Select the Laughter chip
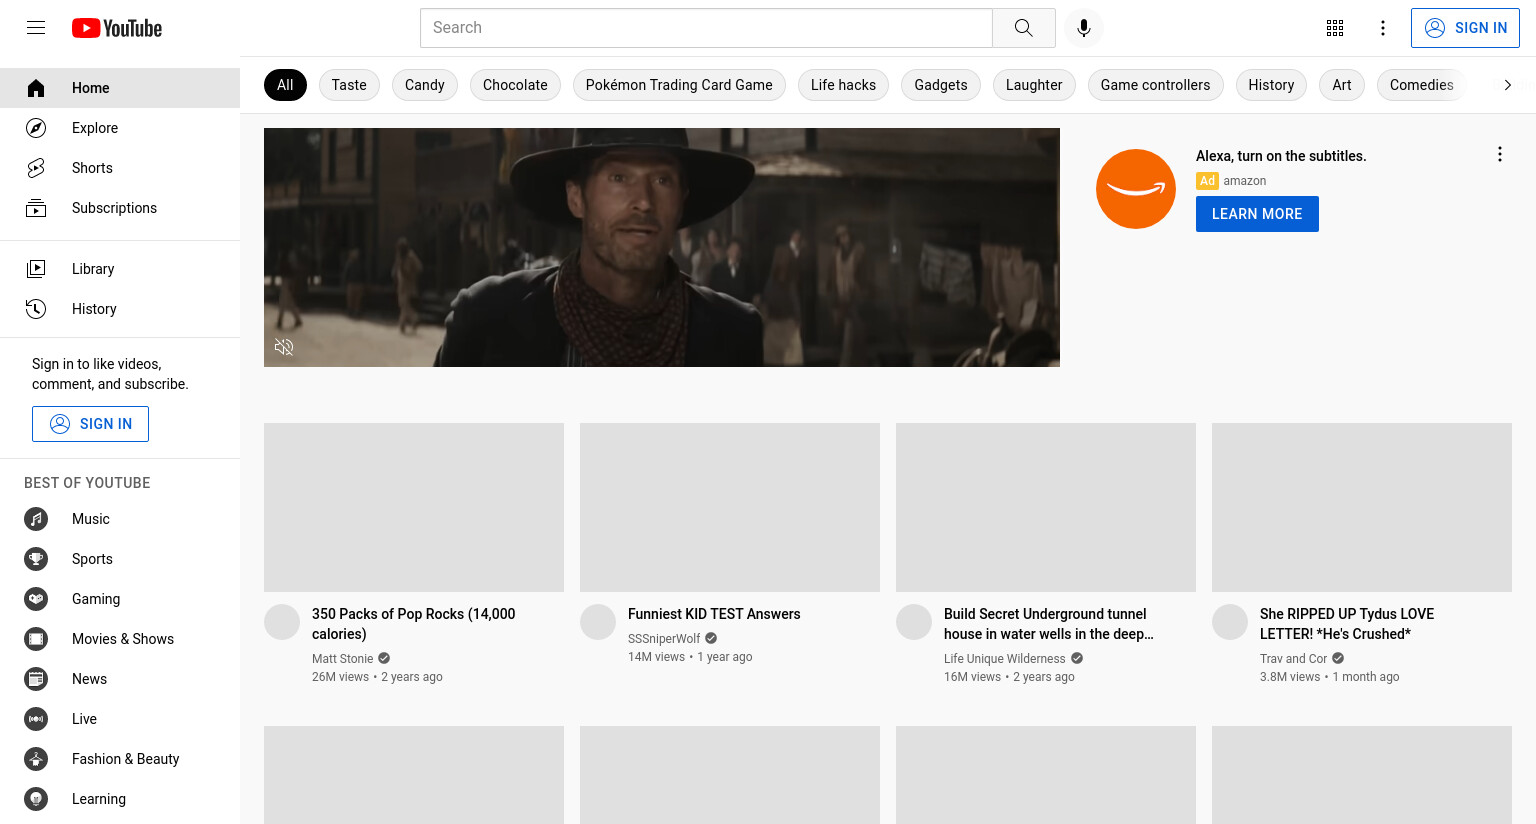Image resolution: width=1536 pixels, height=824 pixels. click(1034, 85)
